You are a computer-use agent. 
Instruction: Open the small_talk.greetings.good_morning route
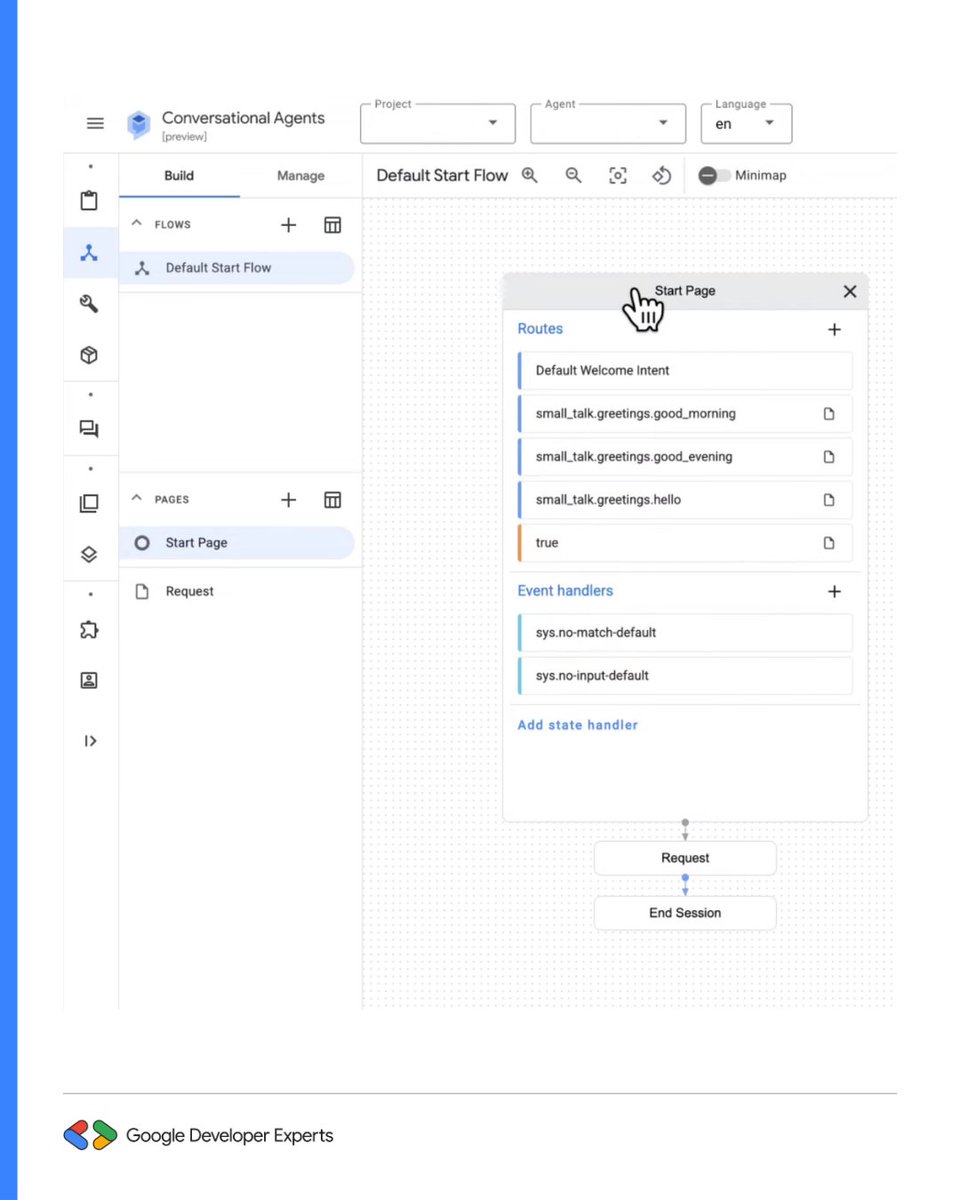[685, 413]
